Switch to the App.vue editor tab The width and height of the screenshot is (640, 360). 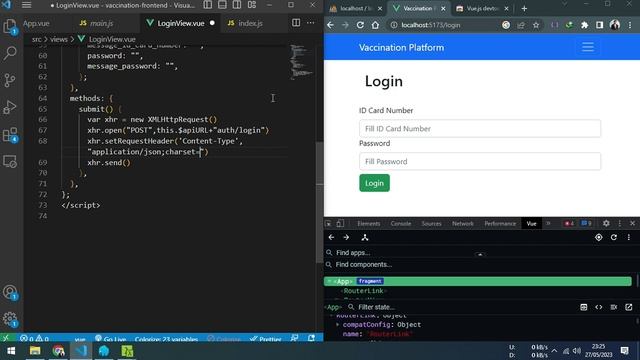coord(36,23)
